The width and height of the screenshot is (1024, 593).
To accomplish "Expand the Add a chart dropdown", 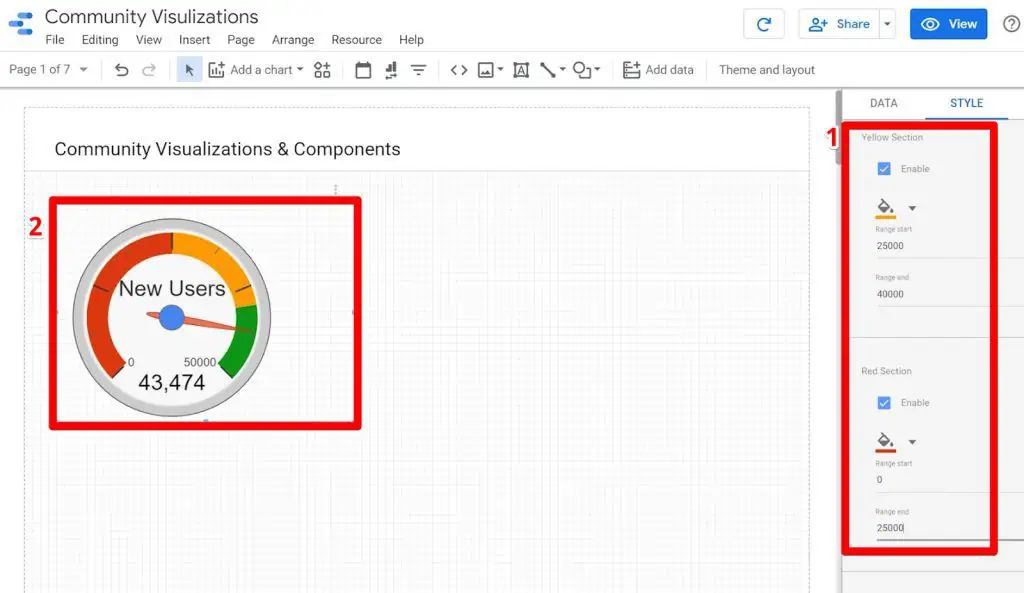I will tap(303, 70).
